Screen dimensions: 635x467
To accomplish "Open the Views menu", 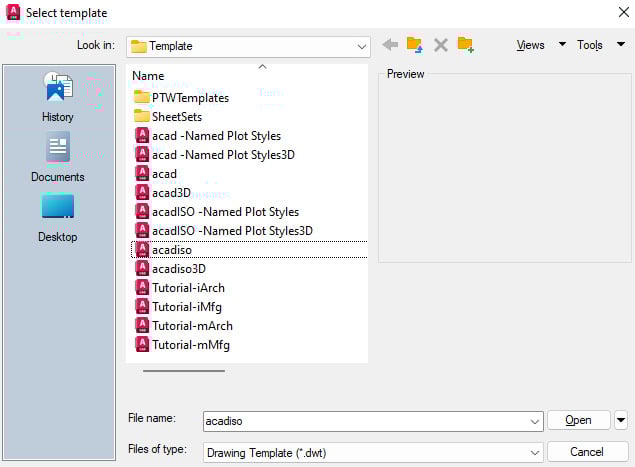I will click(x=530, y=45).
